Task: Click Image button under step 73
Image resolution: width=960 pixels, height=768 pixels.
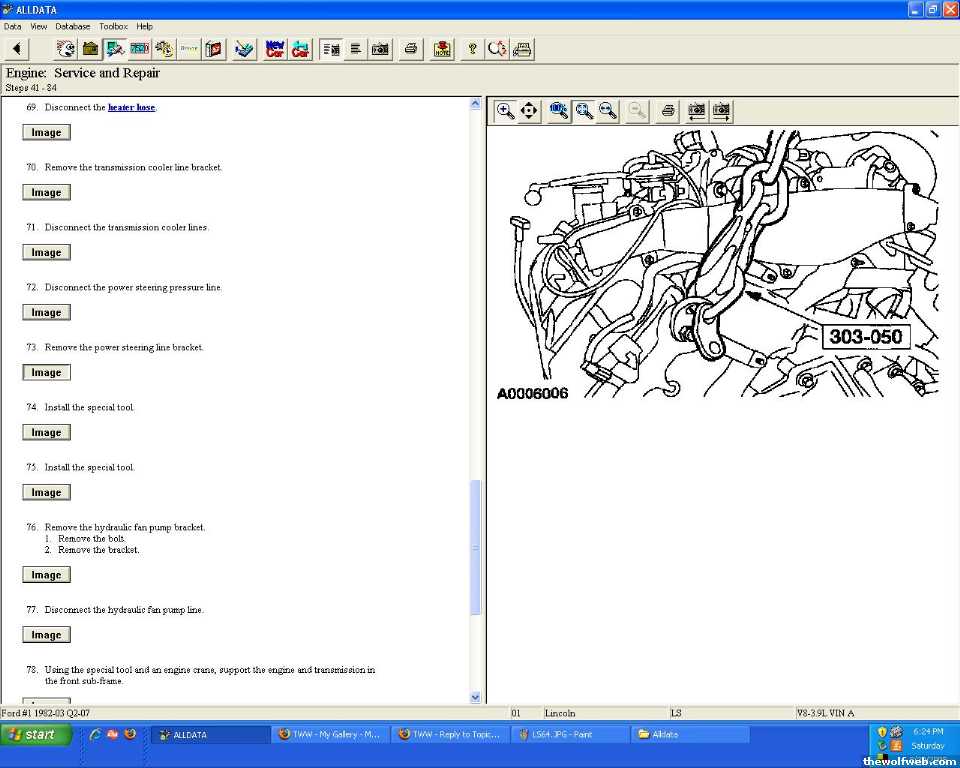Action: coord(46,372)
